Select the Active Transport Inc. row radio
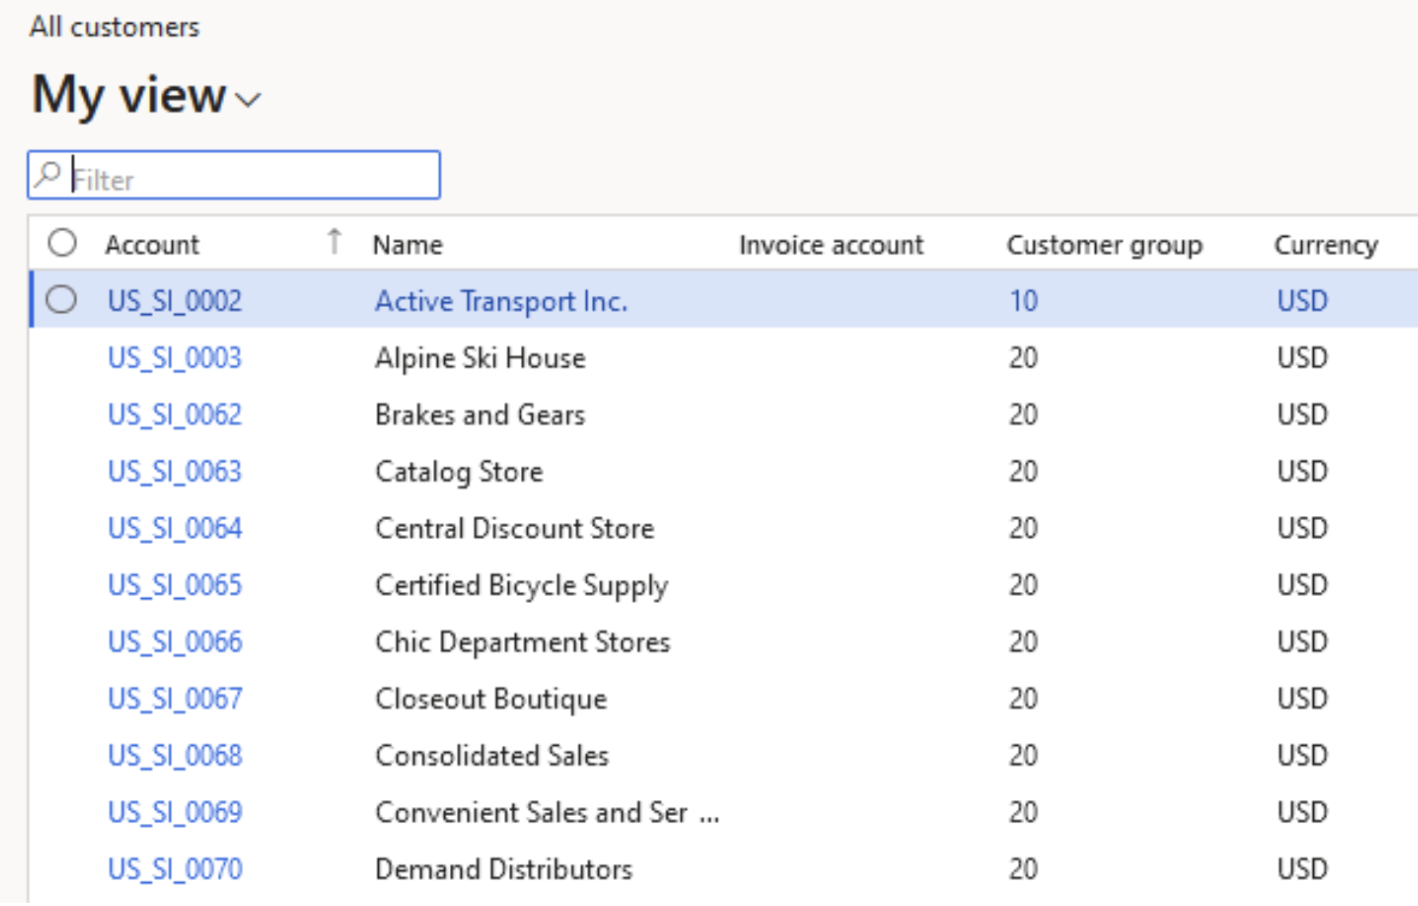The width and height of the screenshot is (1418, 906). click(62, 300)
